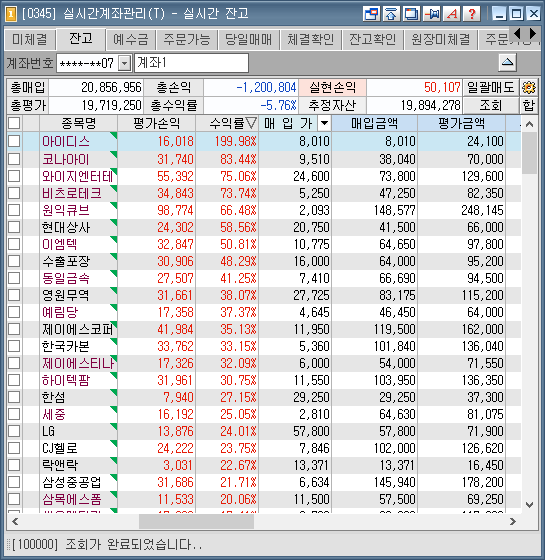Check the 수출포장 row checkbox
Image resolution: width=545 pixels, height=560 pixels.
[14, 261]
